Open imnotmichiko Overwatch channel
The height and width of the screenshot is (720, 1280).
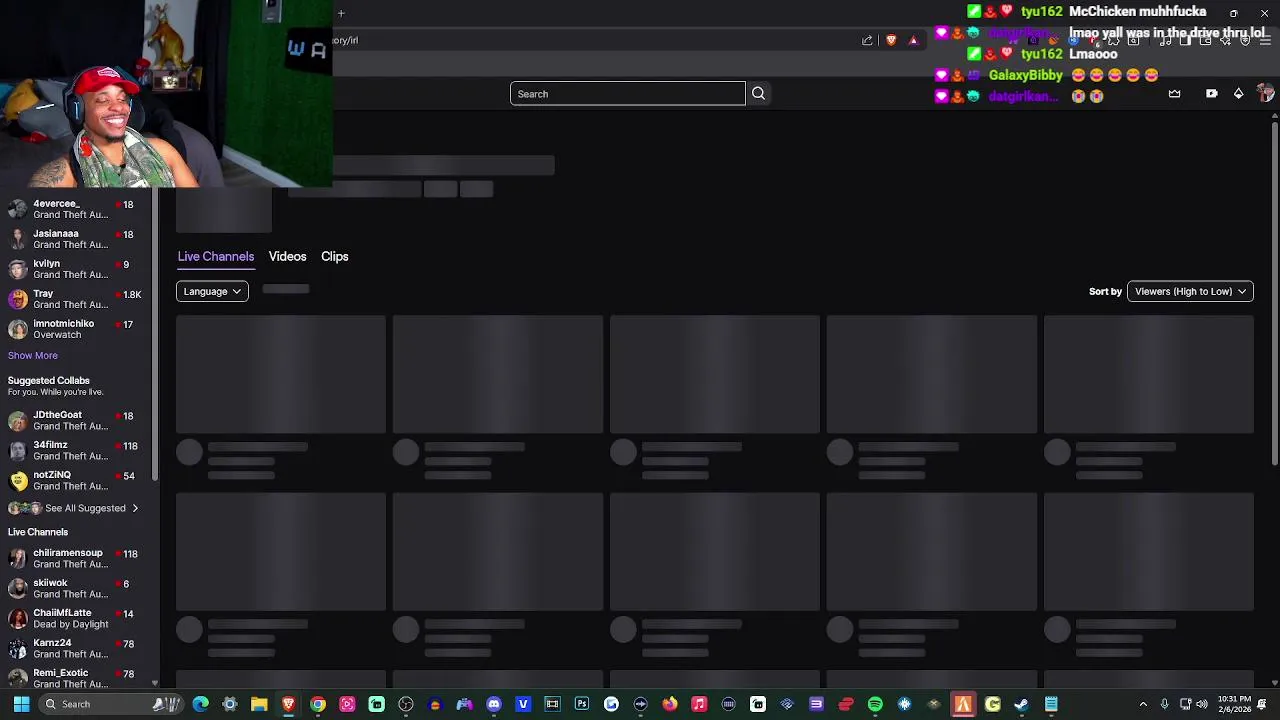[76, 329]
